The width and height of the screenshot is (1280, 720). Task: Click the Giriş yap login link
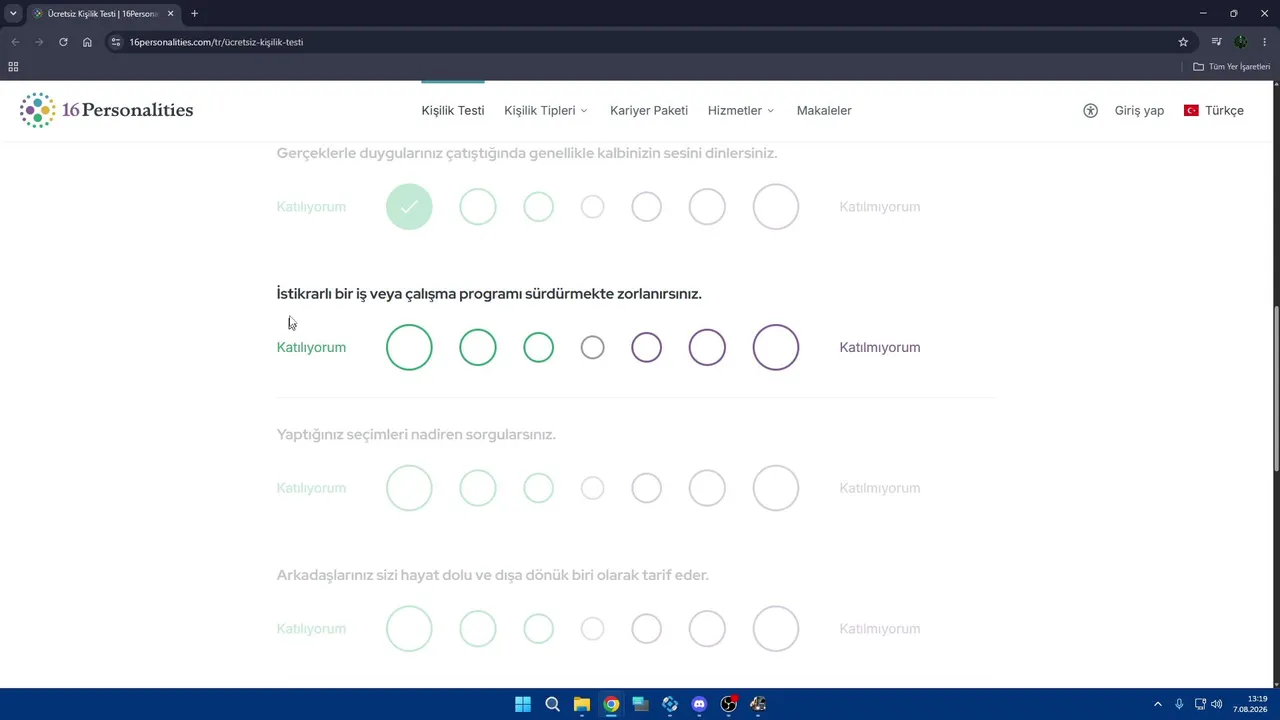(1139, 111)
